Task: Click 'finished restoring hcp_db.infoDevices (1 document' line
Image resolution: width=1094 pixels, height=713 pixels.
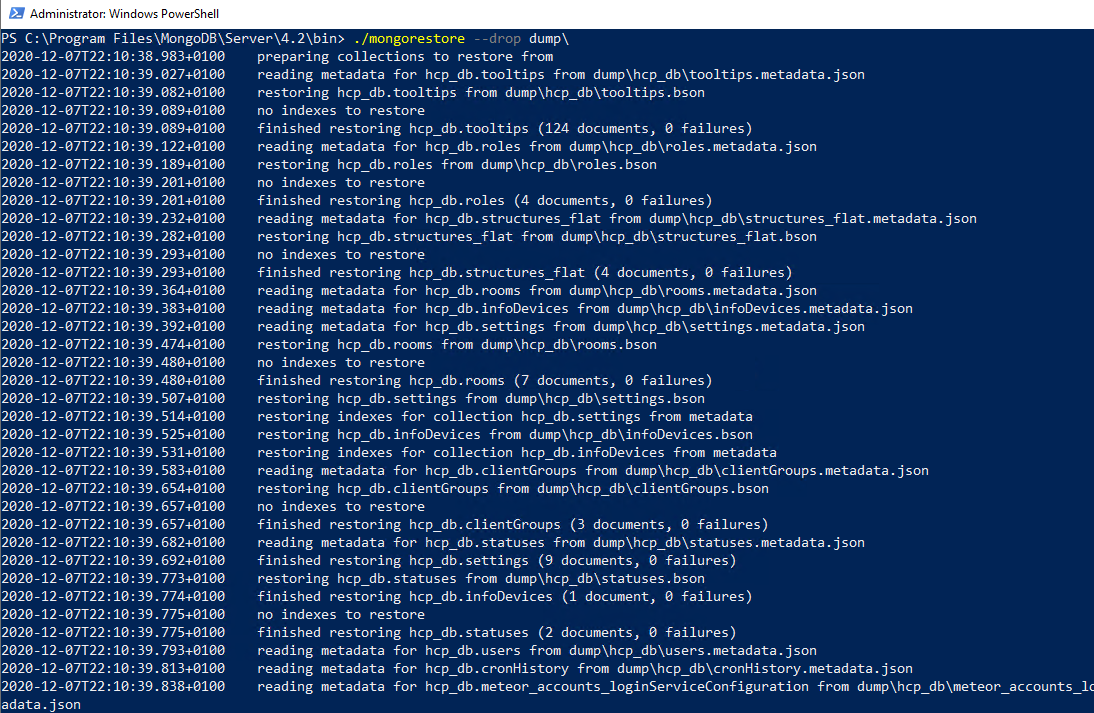Action: point(504,596)
